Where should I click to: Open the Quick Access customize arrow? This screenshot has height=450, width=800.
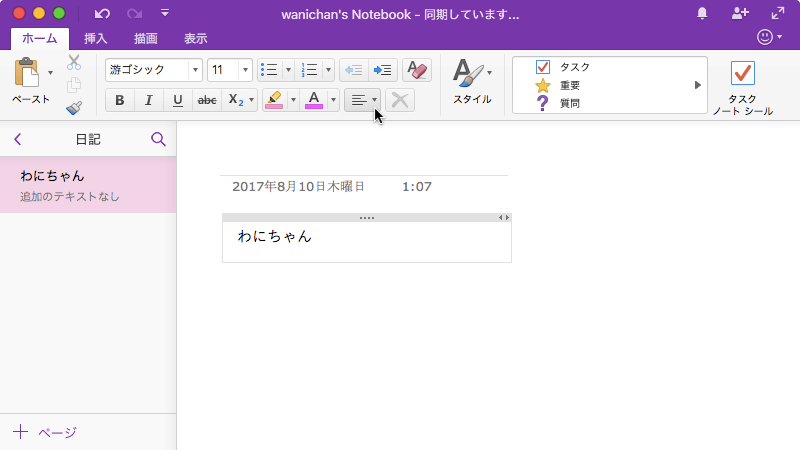(x=165, y=13)
